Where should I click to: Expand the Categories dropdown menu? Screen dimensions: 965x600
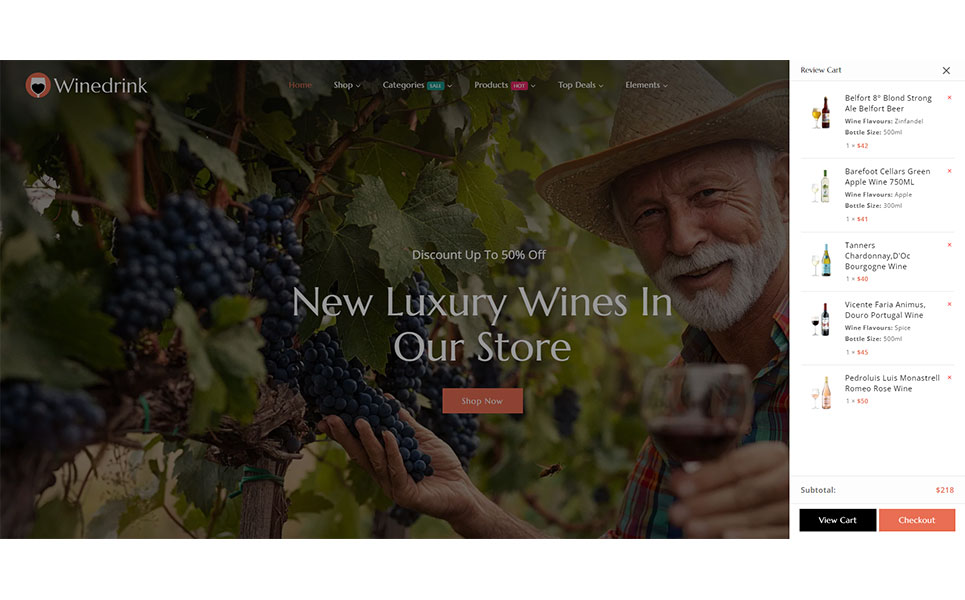(417, 85)
